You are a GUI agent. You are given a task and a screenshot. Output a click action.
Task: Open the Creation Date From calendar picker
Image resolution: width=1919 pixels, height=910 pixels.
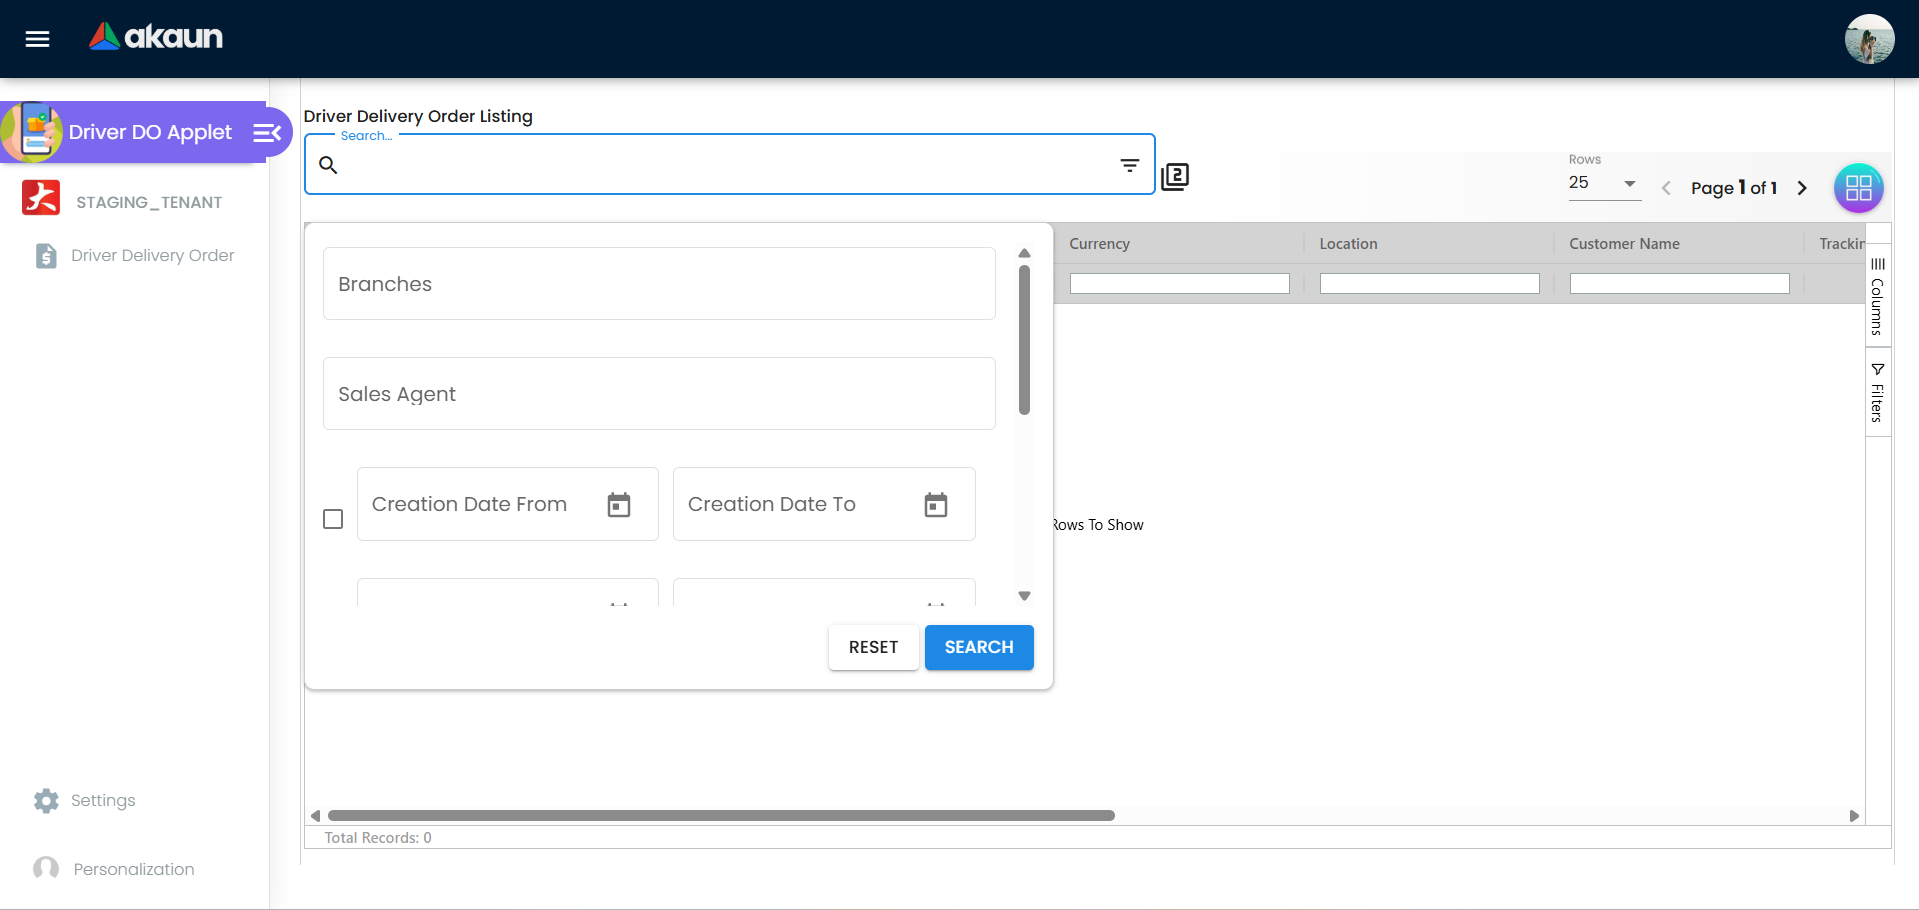619,504
